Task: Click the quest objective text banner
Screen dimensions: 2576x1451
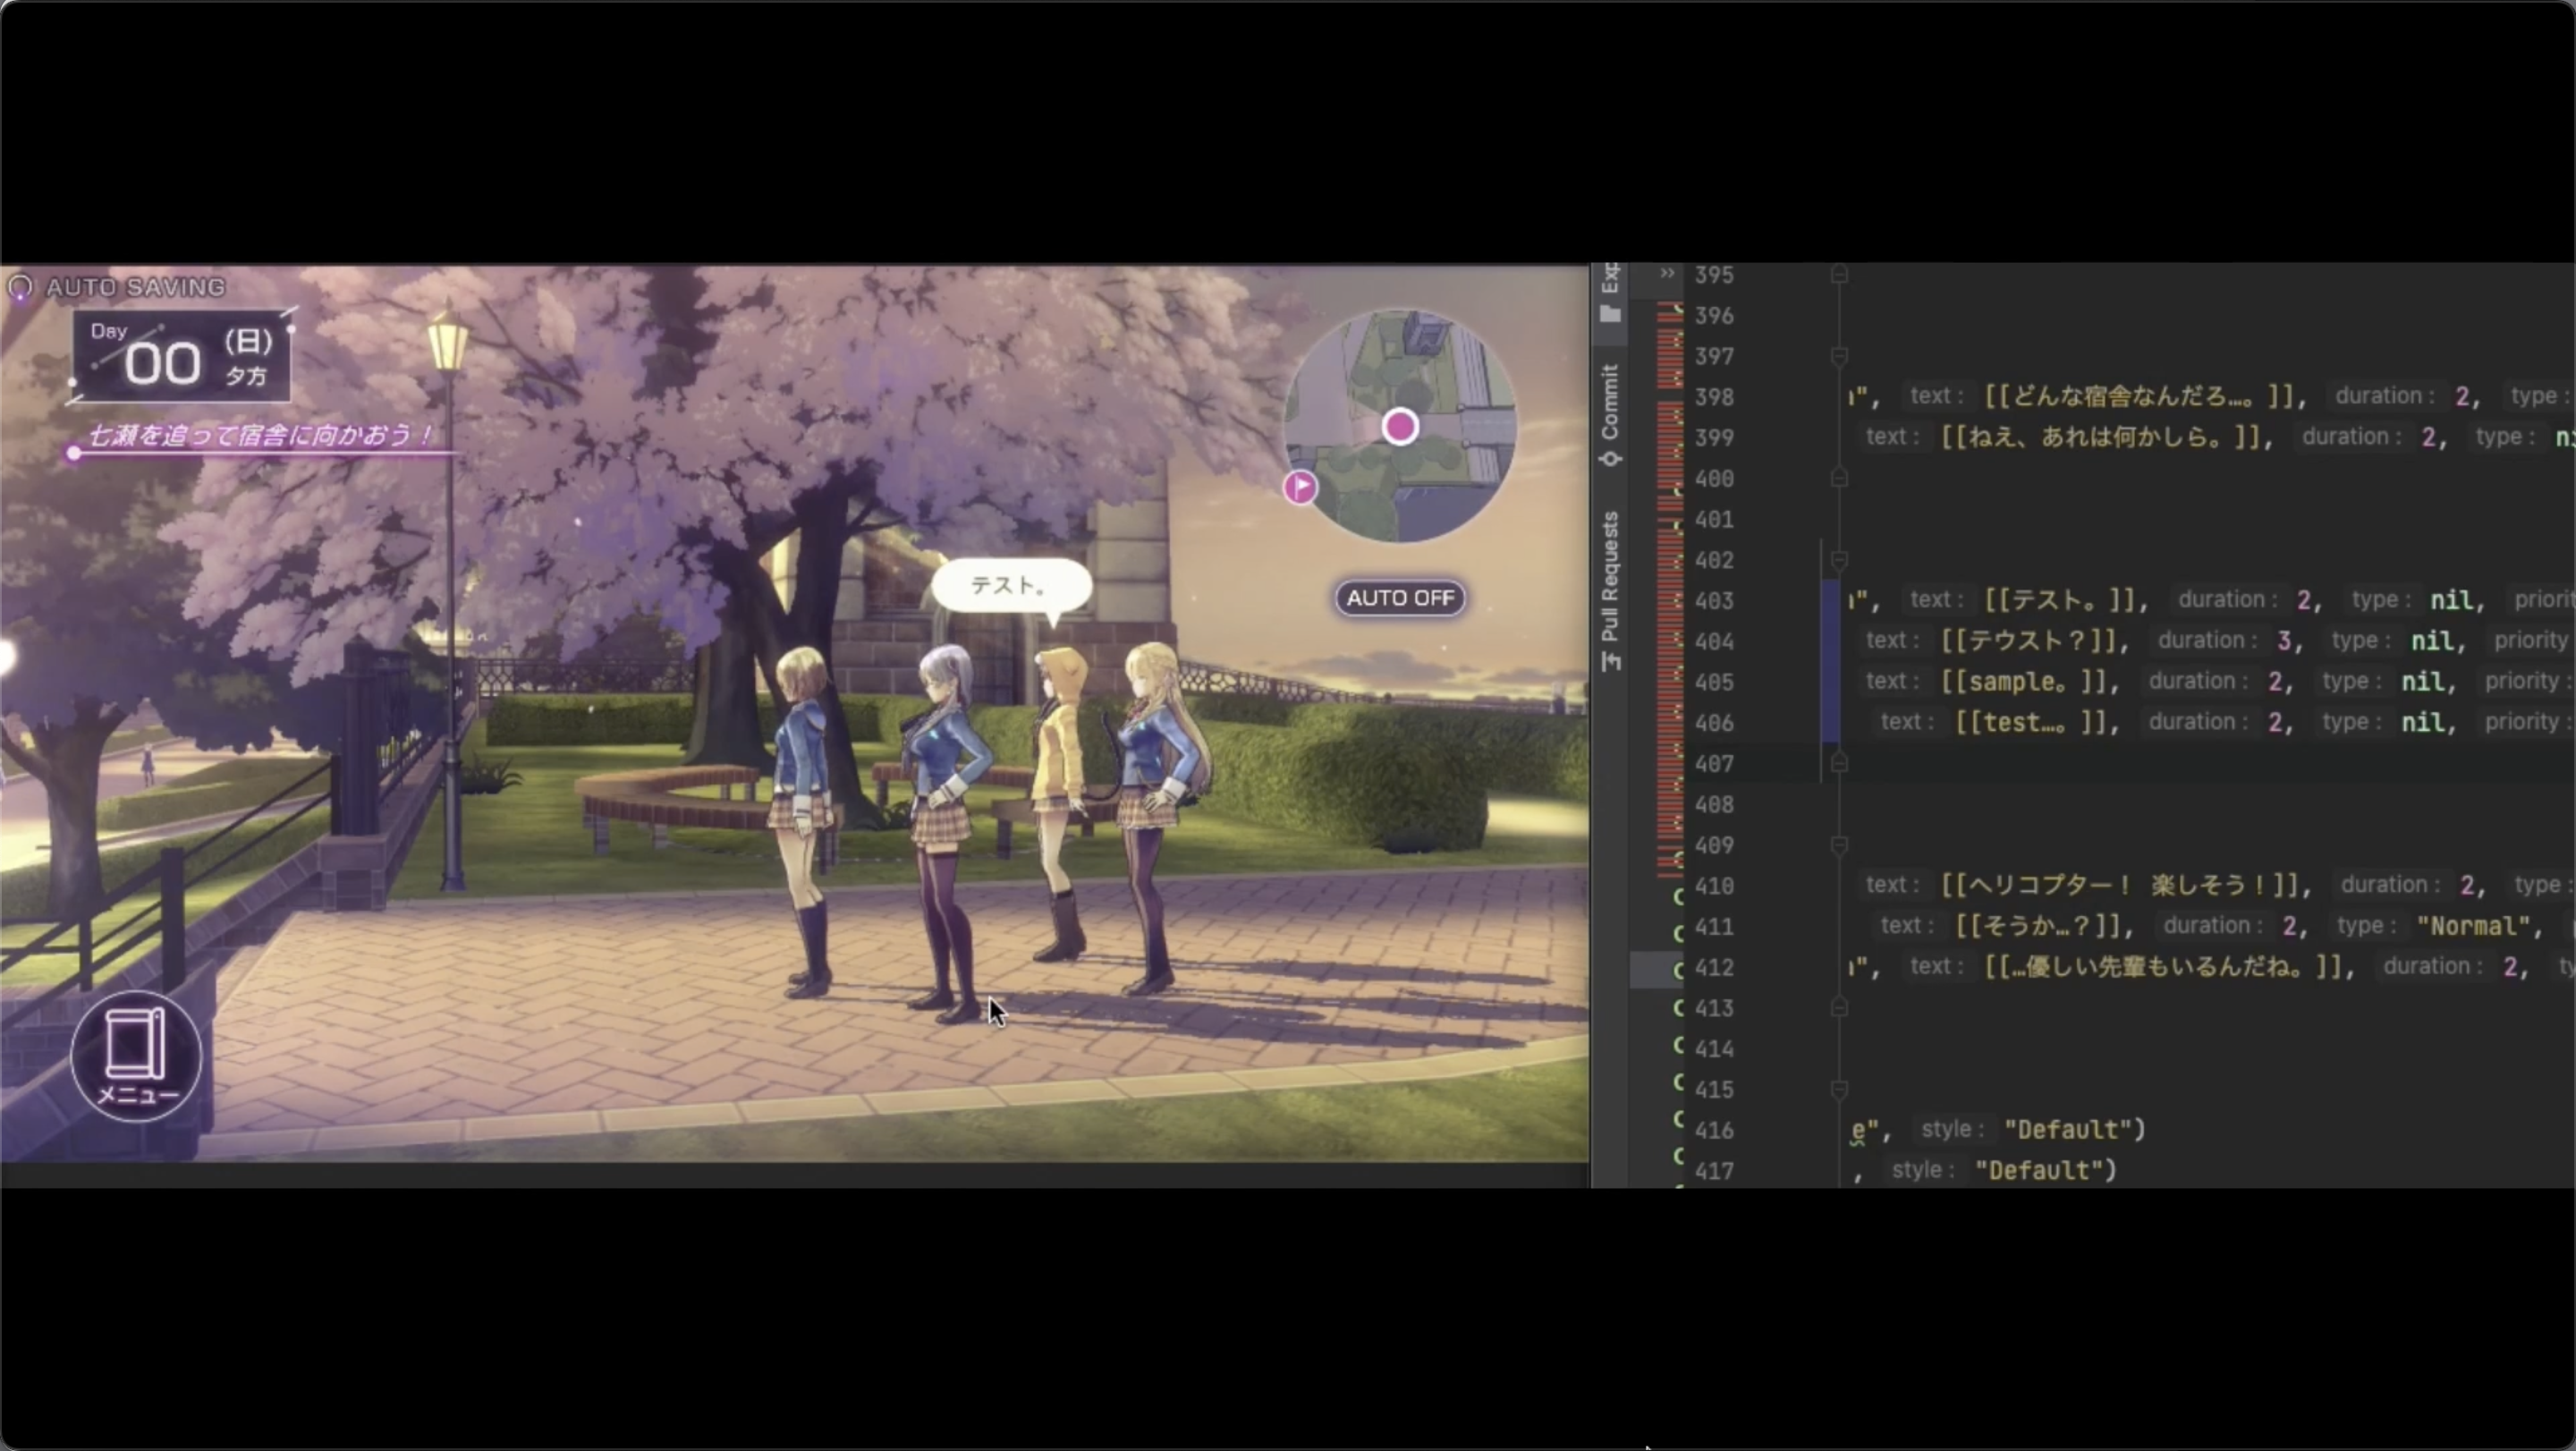Action: tap(260, 436)
